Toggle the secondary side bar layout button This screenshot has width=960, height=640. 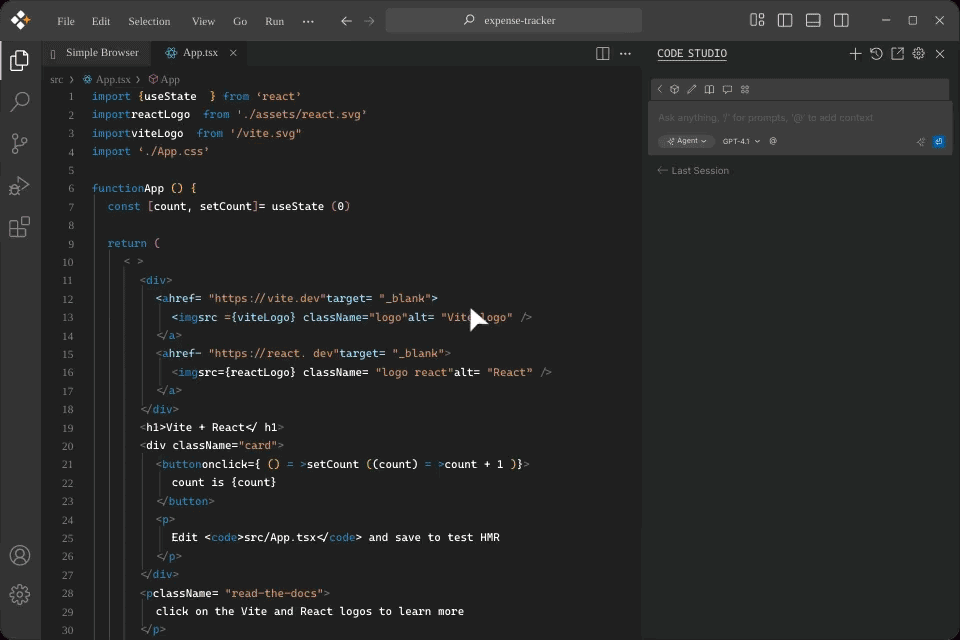[x=841, y=20]
